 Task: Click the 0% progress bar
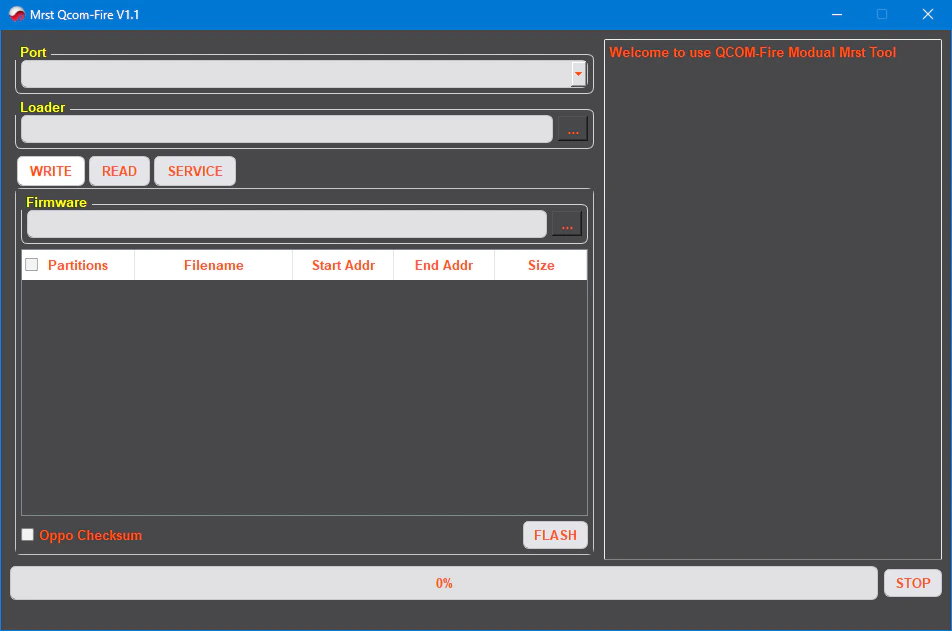(444, 583)
